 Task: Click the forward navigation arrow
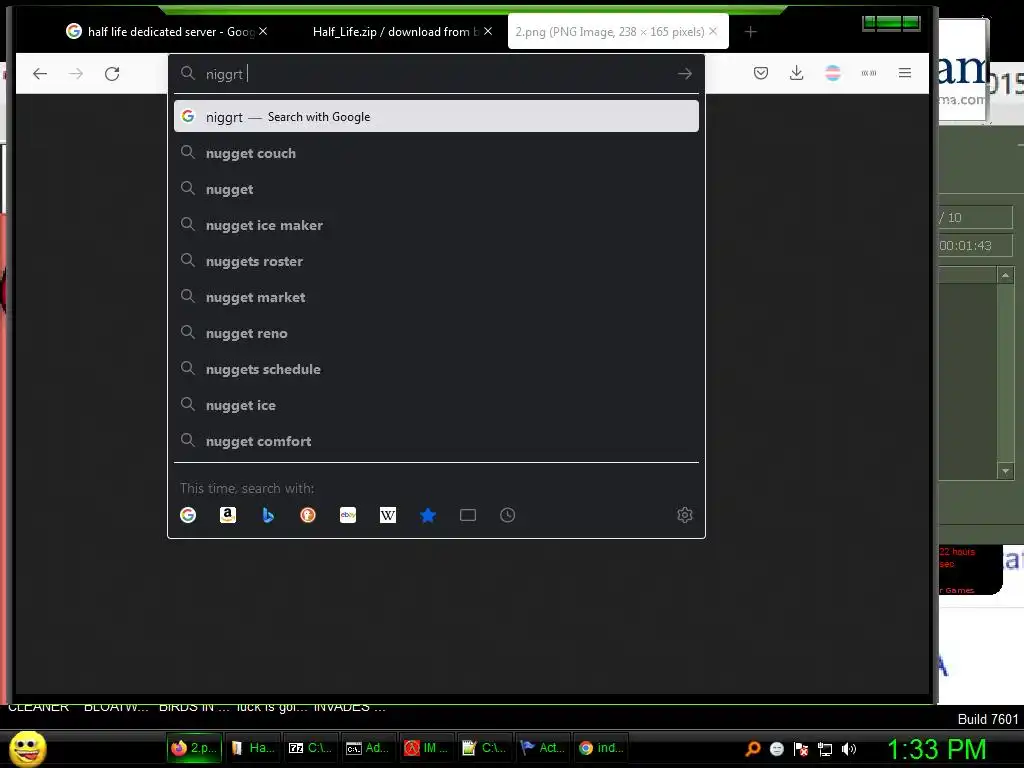[x=76, y=74]
